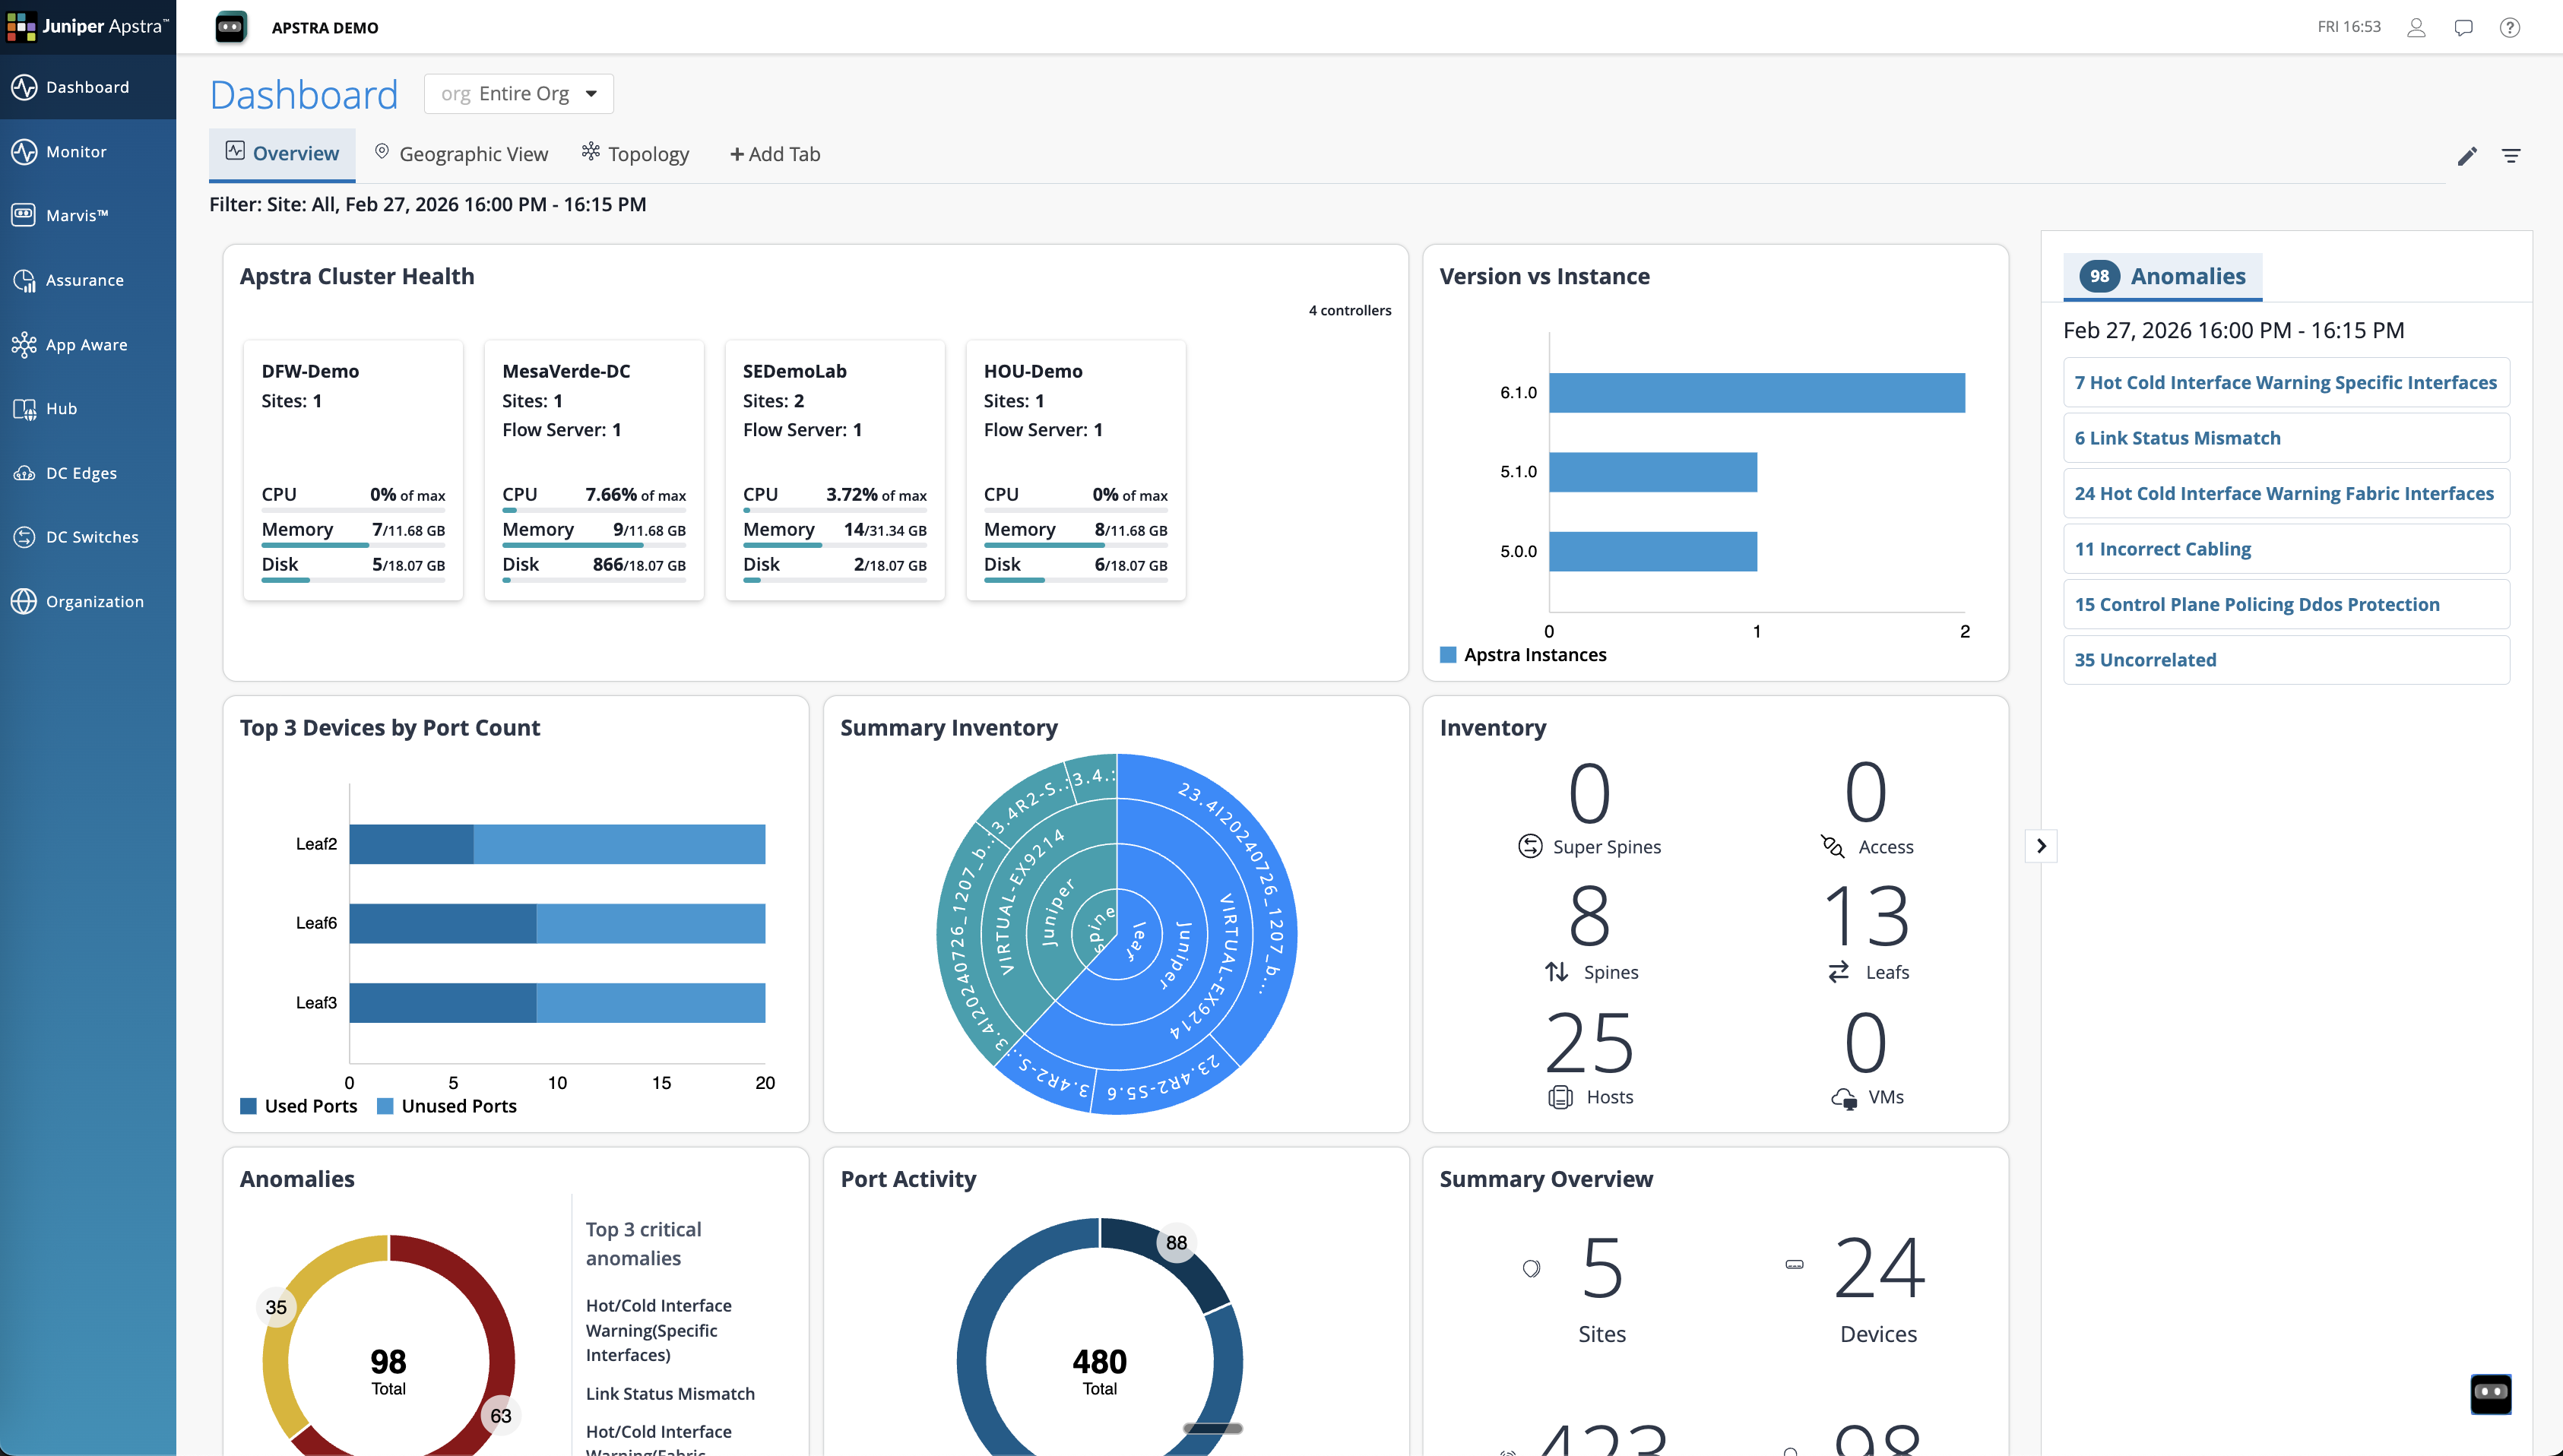2563x1456 pixels.
Task: Open DC Edges in the sidebar
Action: [88, 473]
